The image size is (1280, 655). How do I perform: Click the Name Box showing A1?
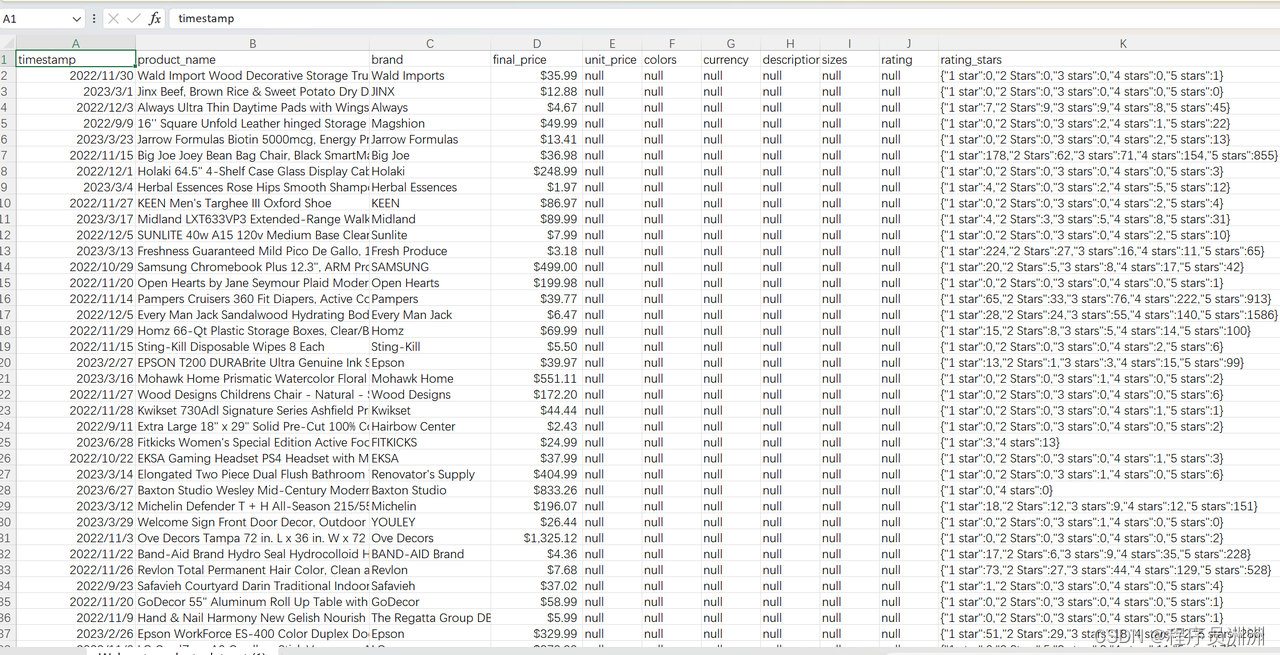pyautogui.click(x=36, y=19)
